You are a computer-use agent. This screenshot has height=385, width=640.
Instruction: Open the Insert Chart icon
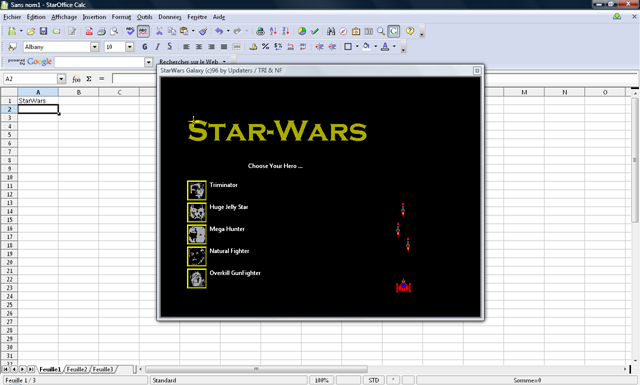coord(302,31)
